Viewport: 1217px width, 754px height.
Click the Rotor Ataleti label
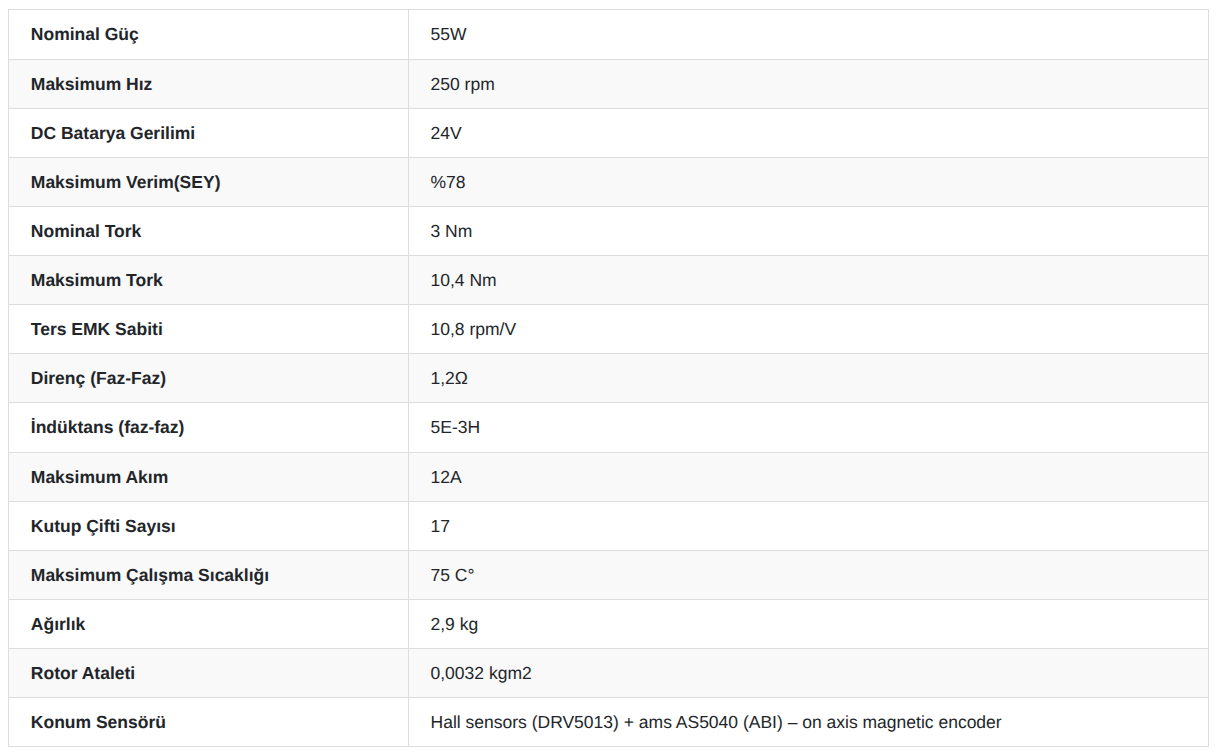point(83,673)
